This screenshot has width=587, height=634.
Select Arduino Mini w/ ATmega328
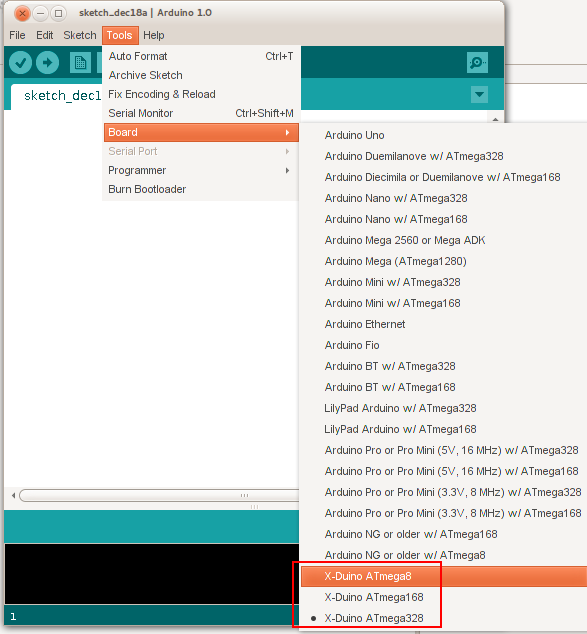pyautogui.click(x=444, y=282)
